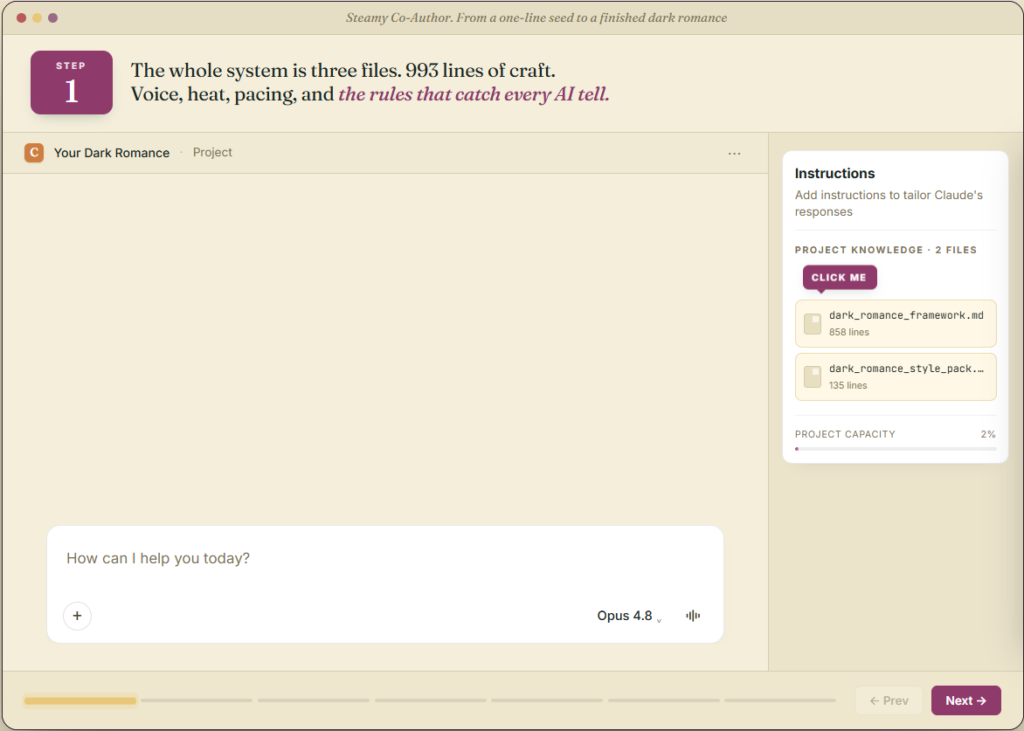
Task: Click the orange C project icon
Action: 34,153
